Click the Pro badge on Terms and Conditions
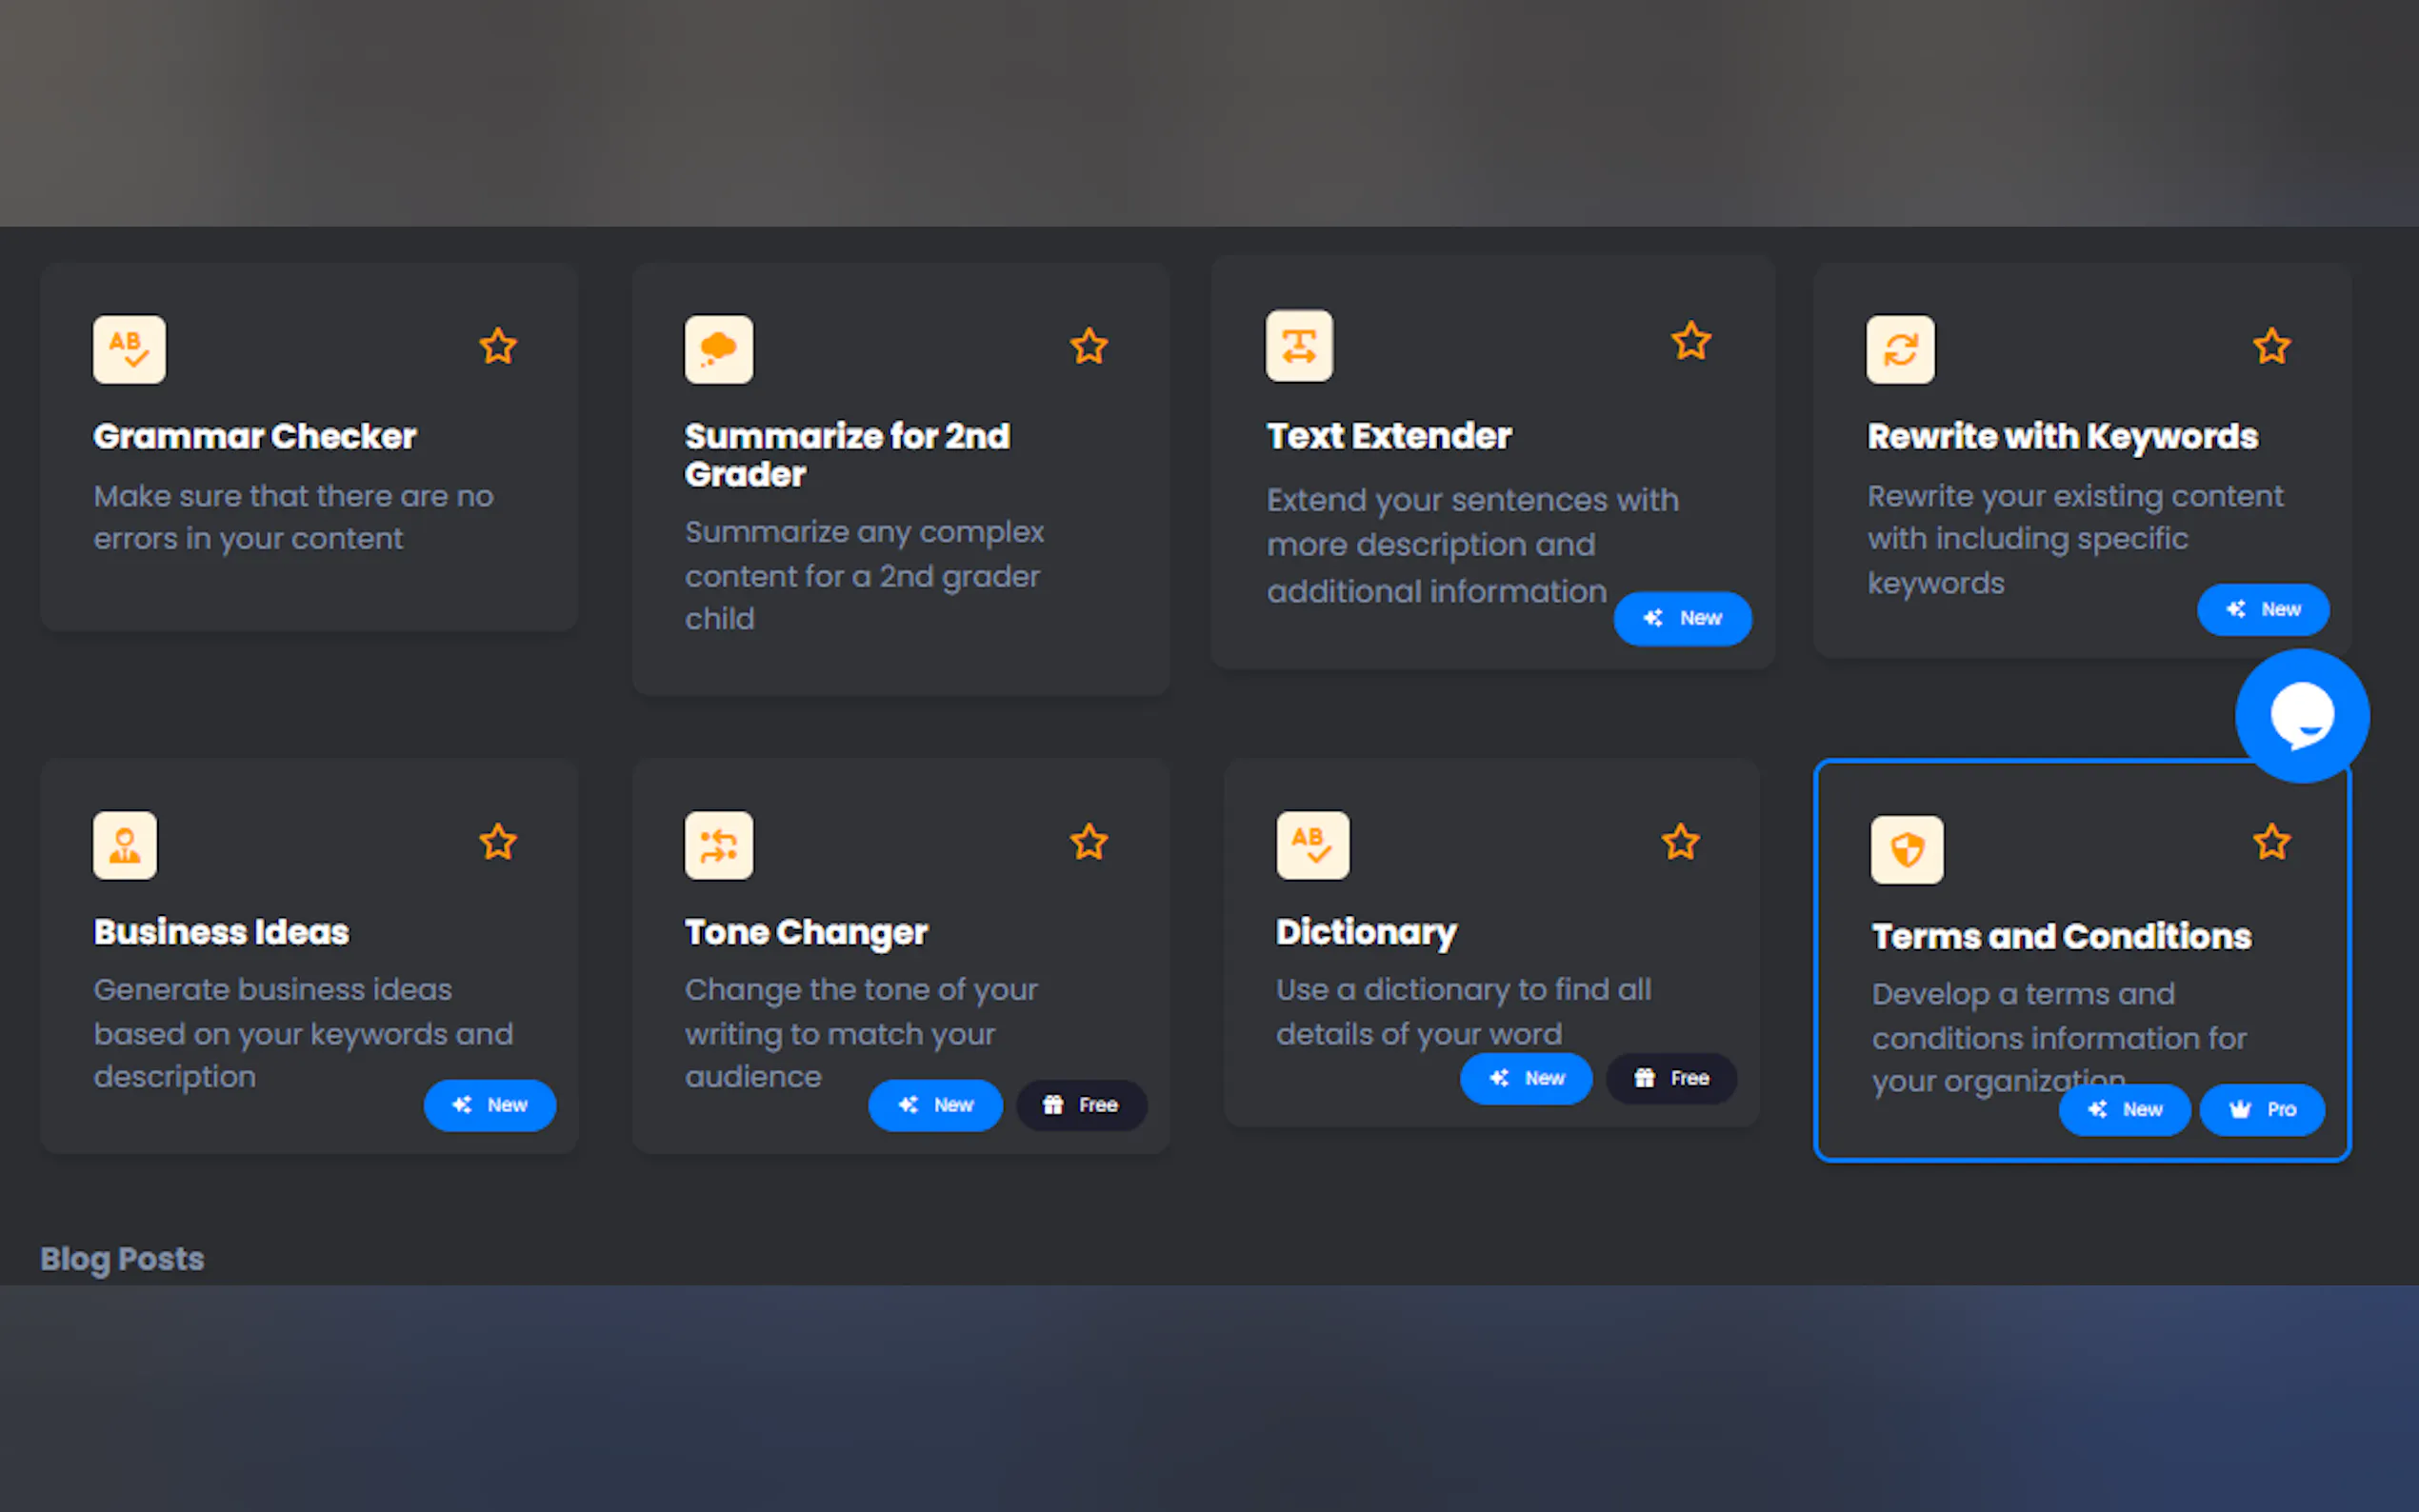The image size is (2419, 1512). coord(2261,1109)
